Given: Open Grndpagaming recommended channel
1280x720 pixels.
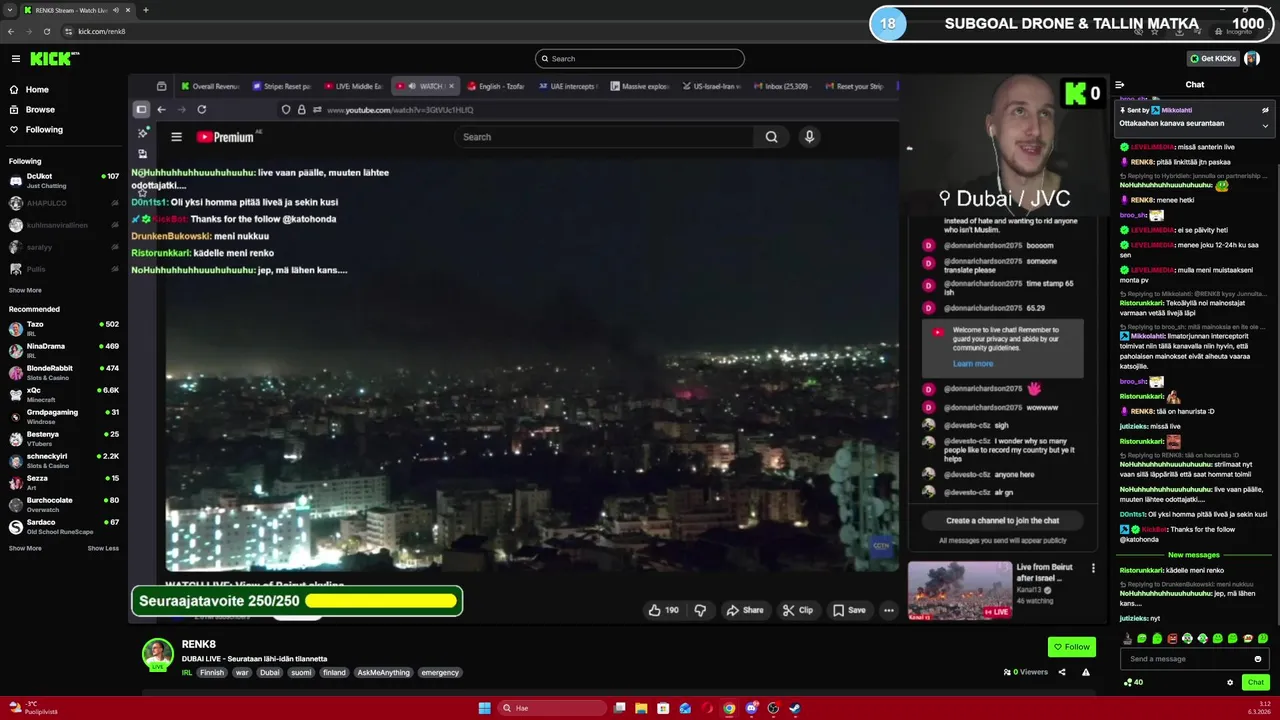Looking at the screenshot, I should click(x=64, y=417).
